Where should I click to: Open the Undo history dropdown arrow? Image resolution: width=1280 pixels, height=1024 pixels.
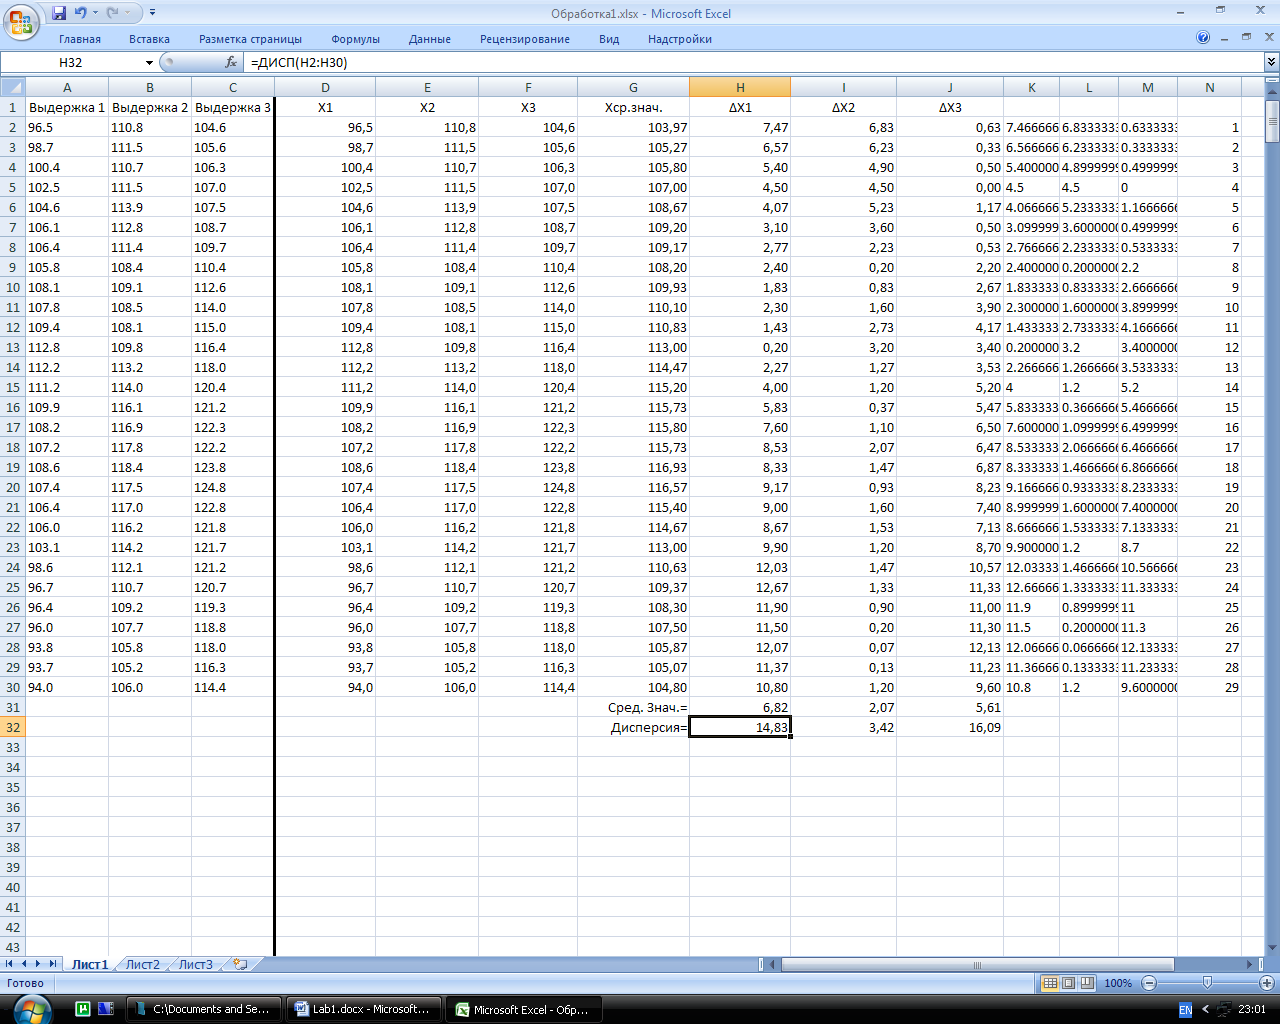tap(95, 13)
